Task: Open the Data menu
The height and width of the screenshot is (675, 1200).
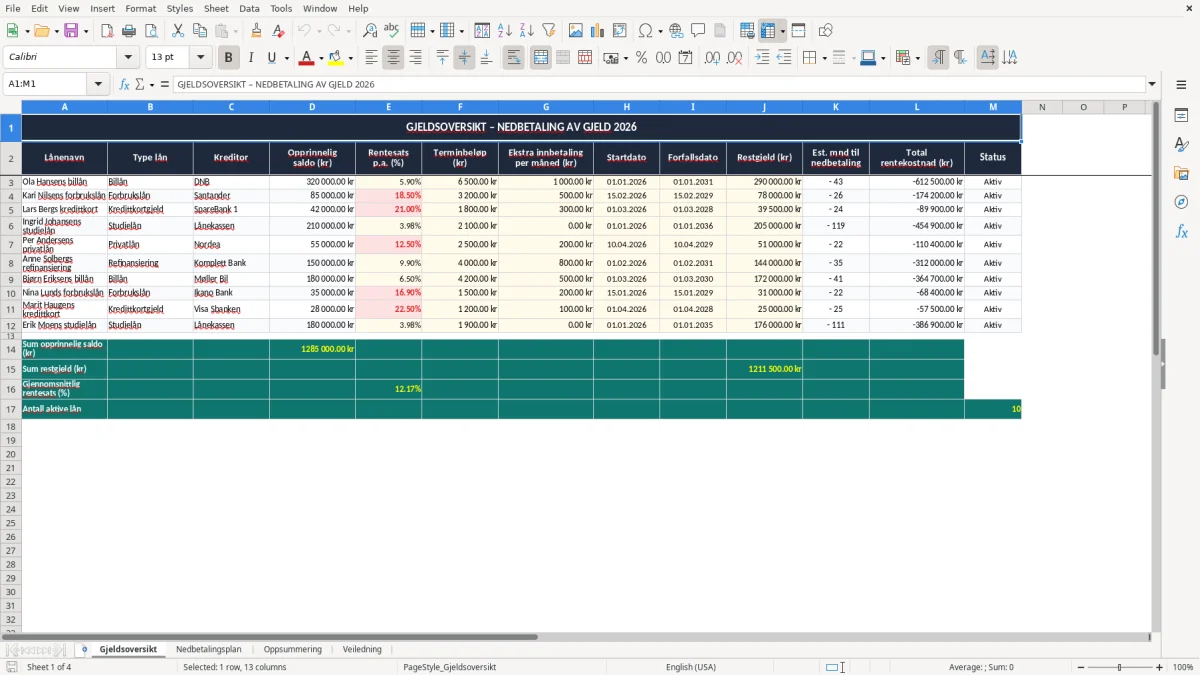Action: (x=249, y=8)
